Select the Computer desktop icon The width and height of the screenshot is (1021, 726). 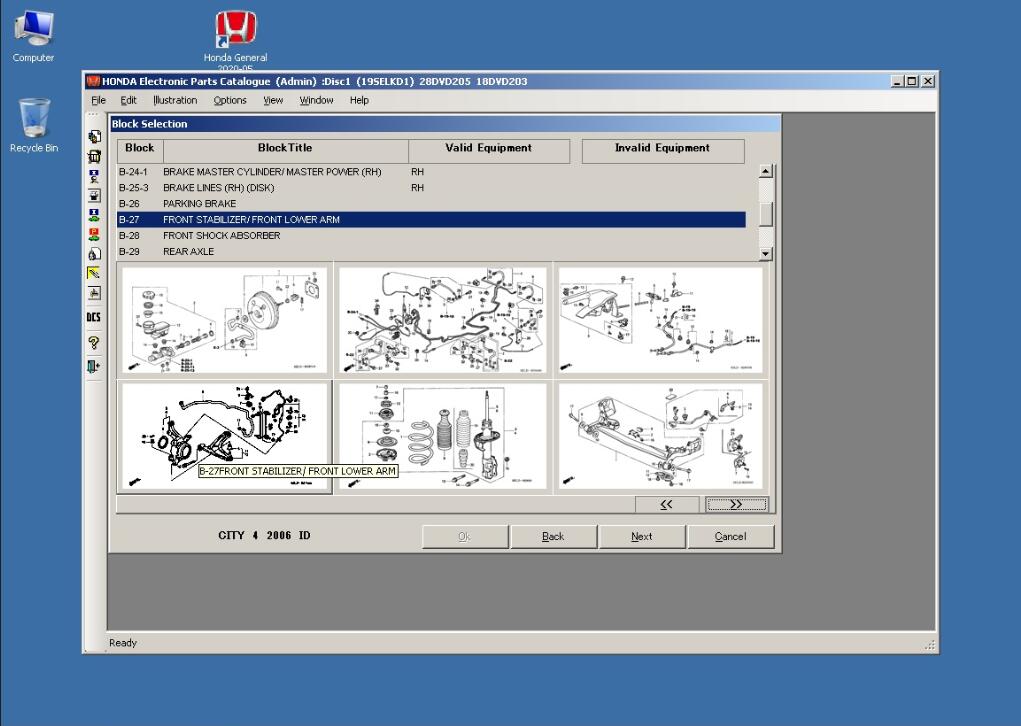[33, 36]
